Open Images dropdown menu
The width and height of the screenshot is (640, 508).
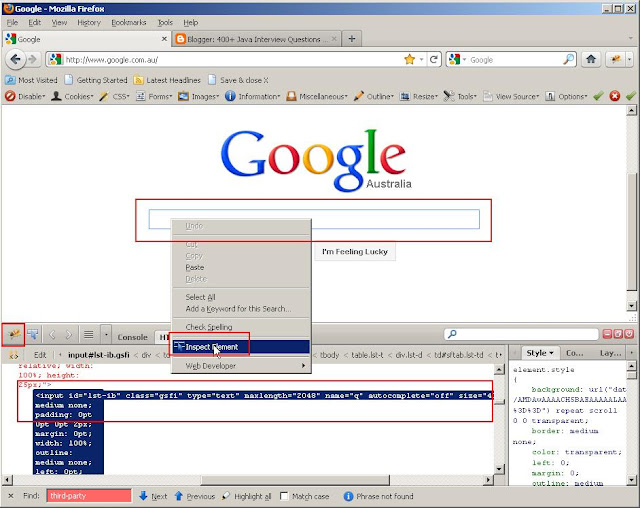199,96
